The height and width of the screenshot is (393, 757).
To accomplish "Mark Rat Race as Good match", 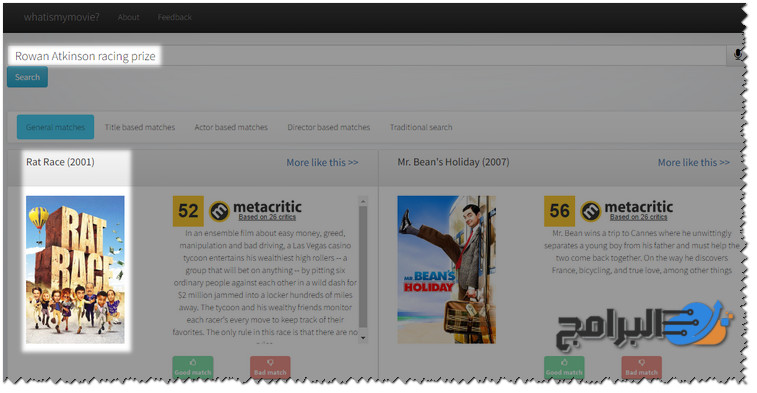I will (193, 367).
